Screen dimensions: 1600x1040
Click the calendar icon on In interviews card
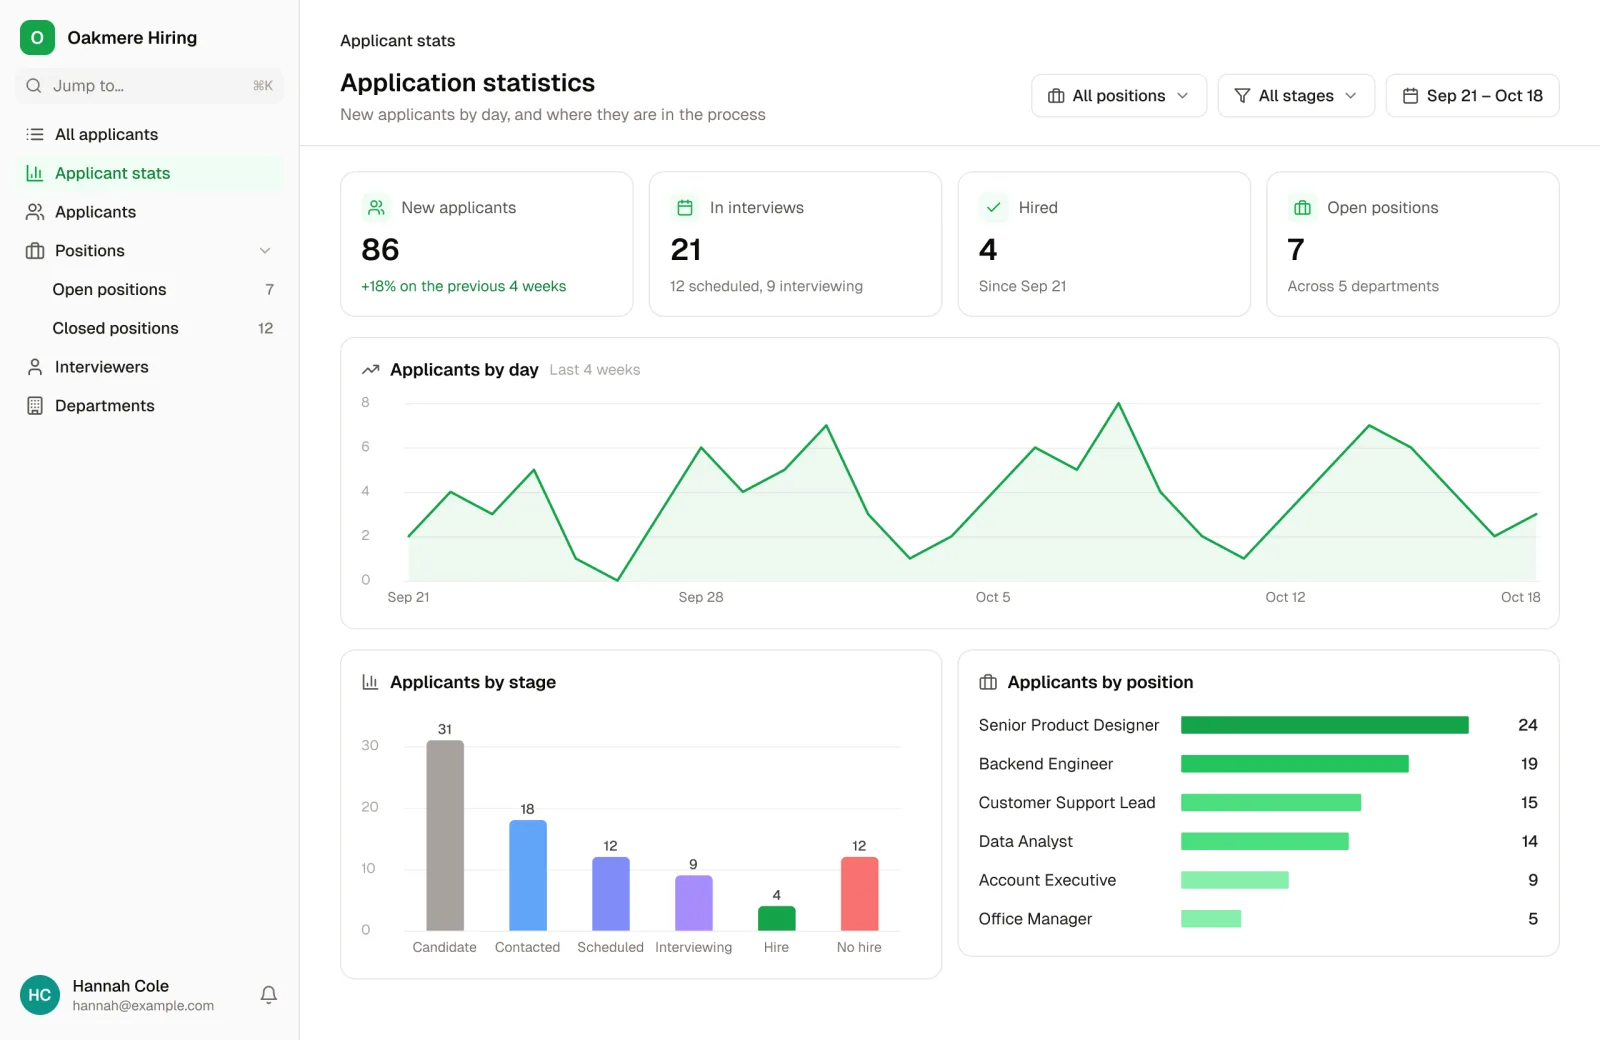tap(685, 208)
